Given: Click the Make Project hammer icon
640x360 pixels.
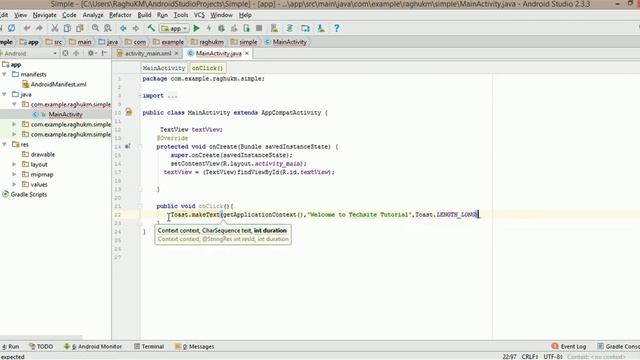Looking at the screenshot, I should point(151,28).
